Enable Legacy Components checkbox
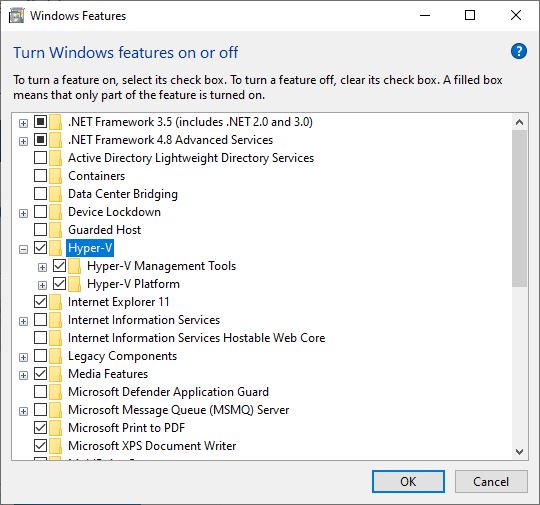This screenshot has height=505, width=540. 41,355
